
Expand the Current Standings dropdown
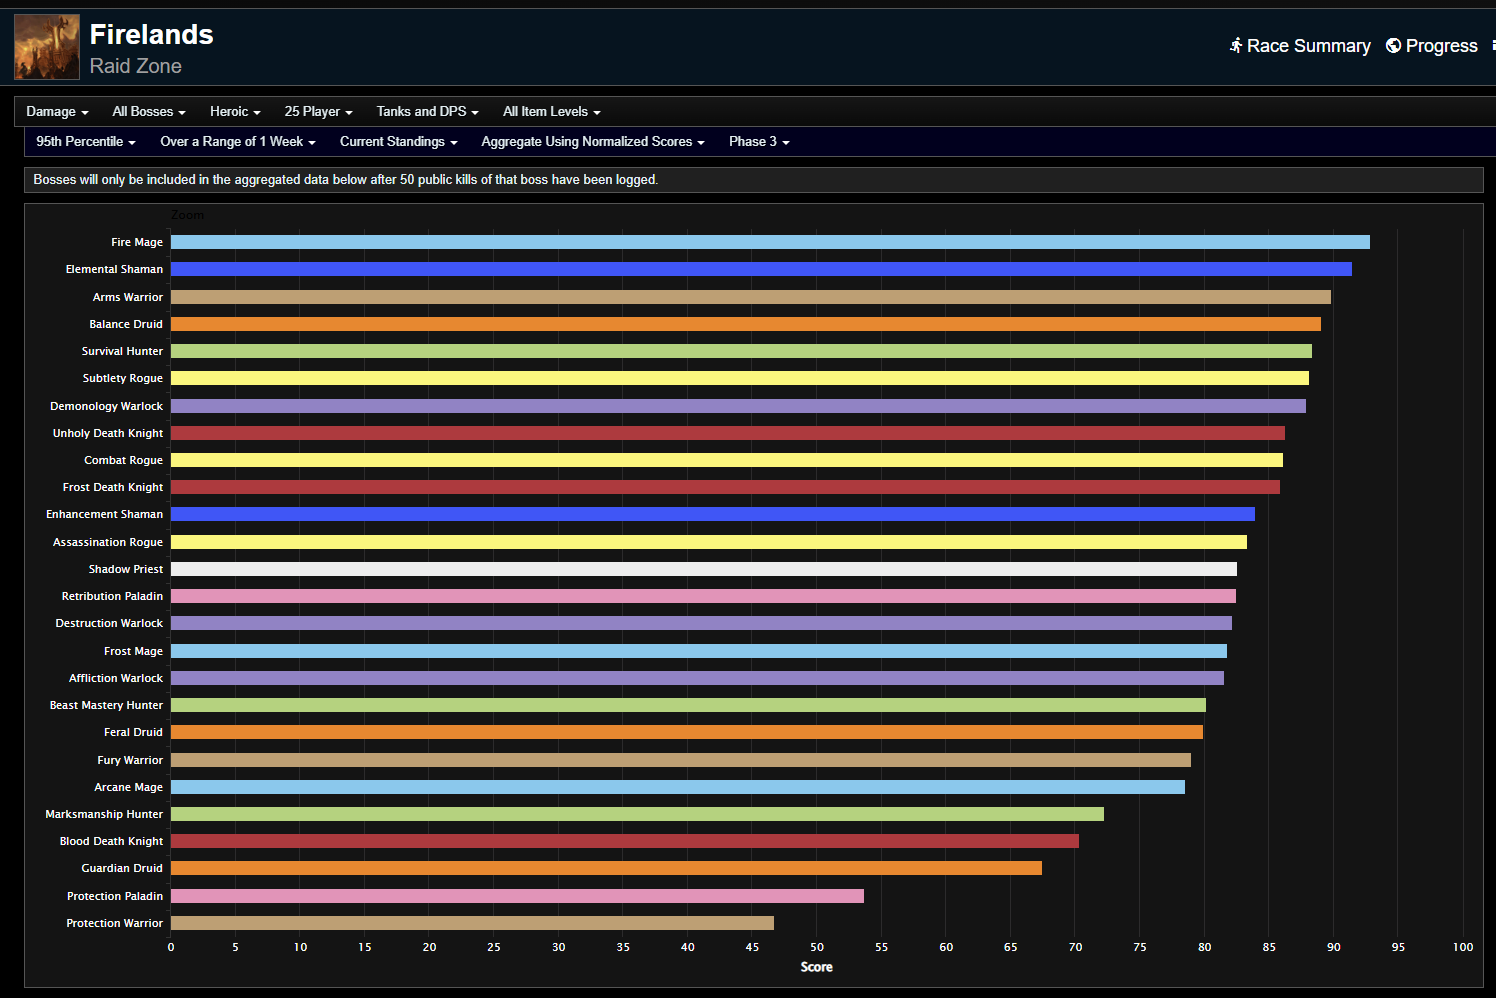point(398,142)
